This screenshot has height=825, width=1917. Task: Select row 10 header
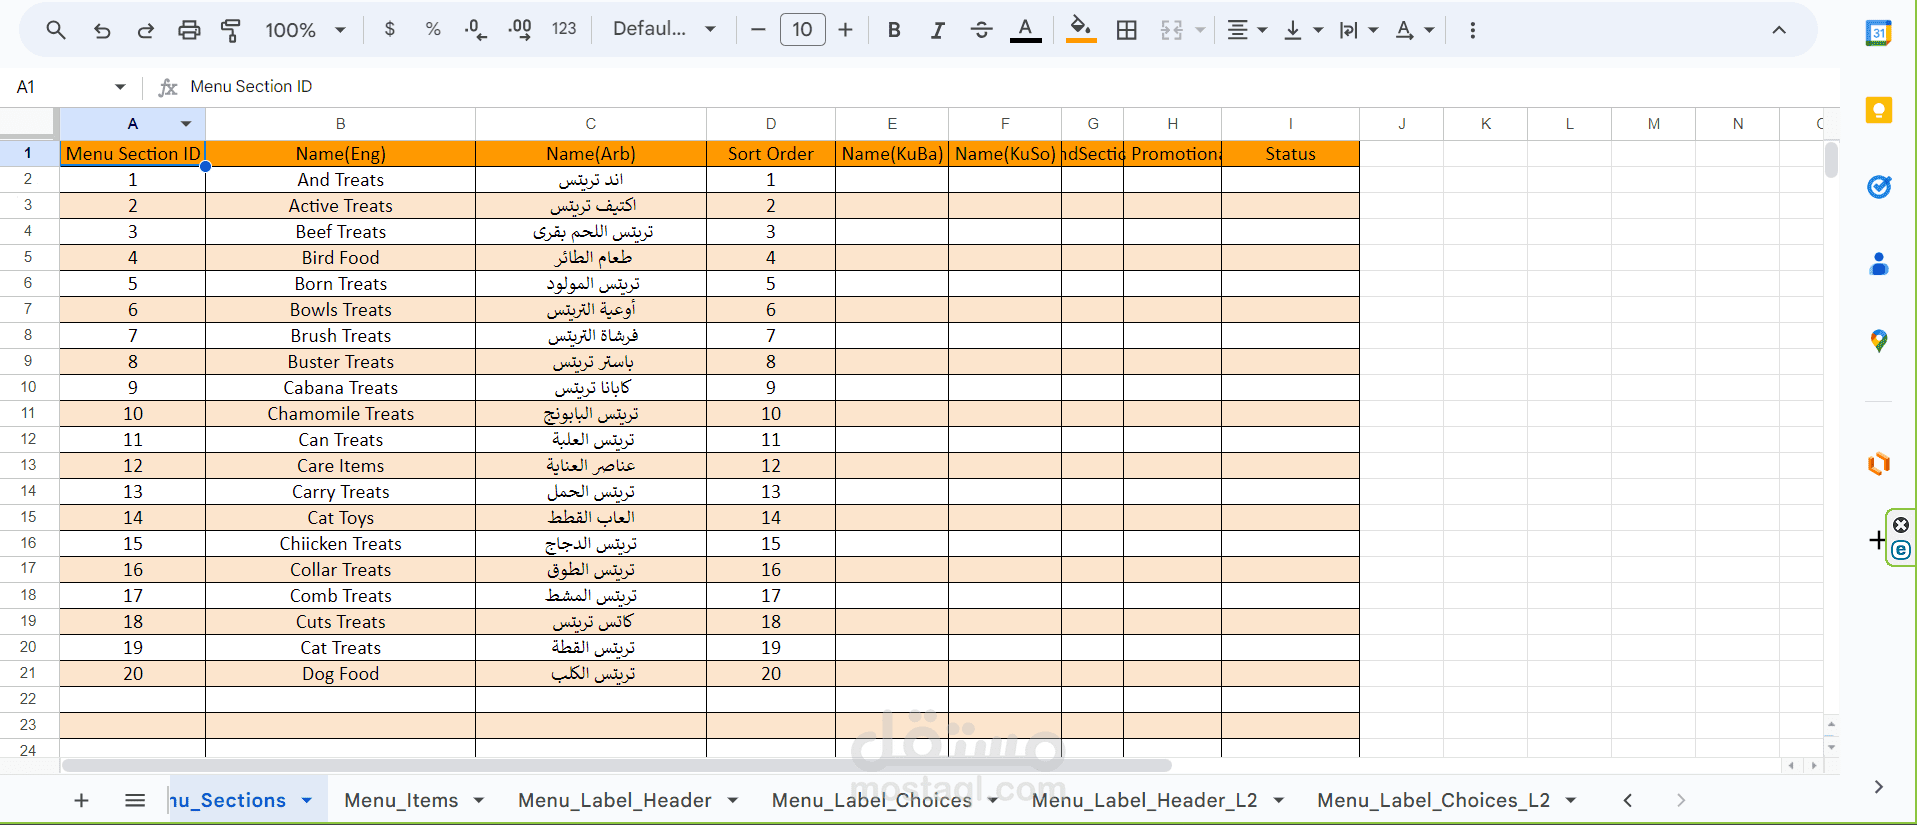[28, 387]
